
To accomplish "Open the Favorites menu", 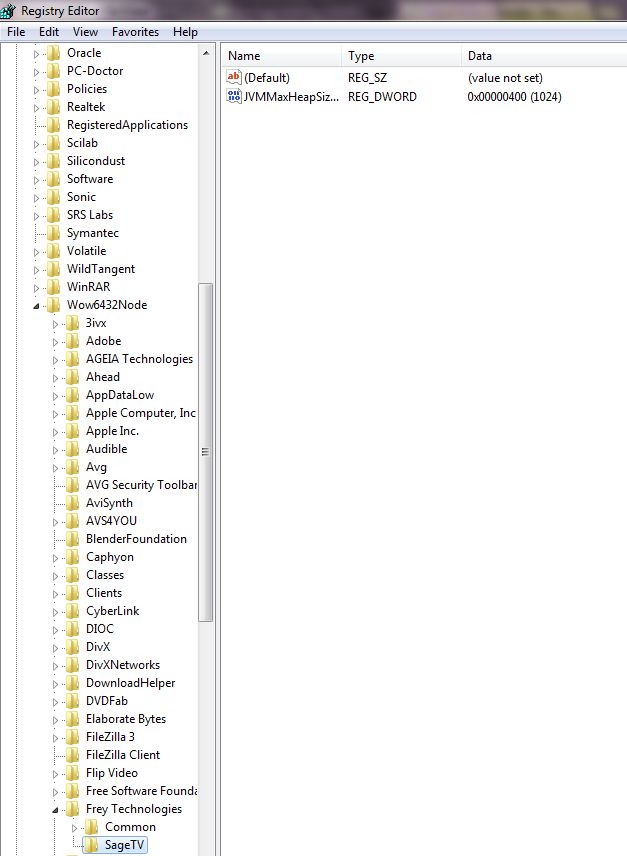I will 135,32.
